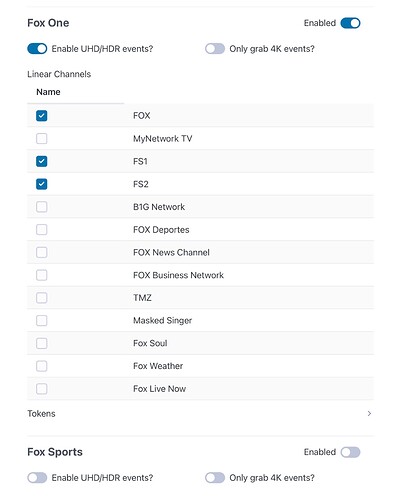Select the Fox Weather name
Viewport: 395px width, 500px height.
tap(158, 366)
